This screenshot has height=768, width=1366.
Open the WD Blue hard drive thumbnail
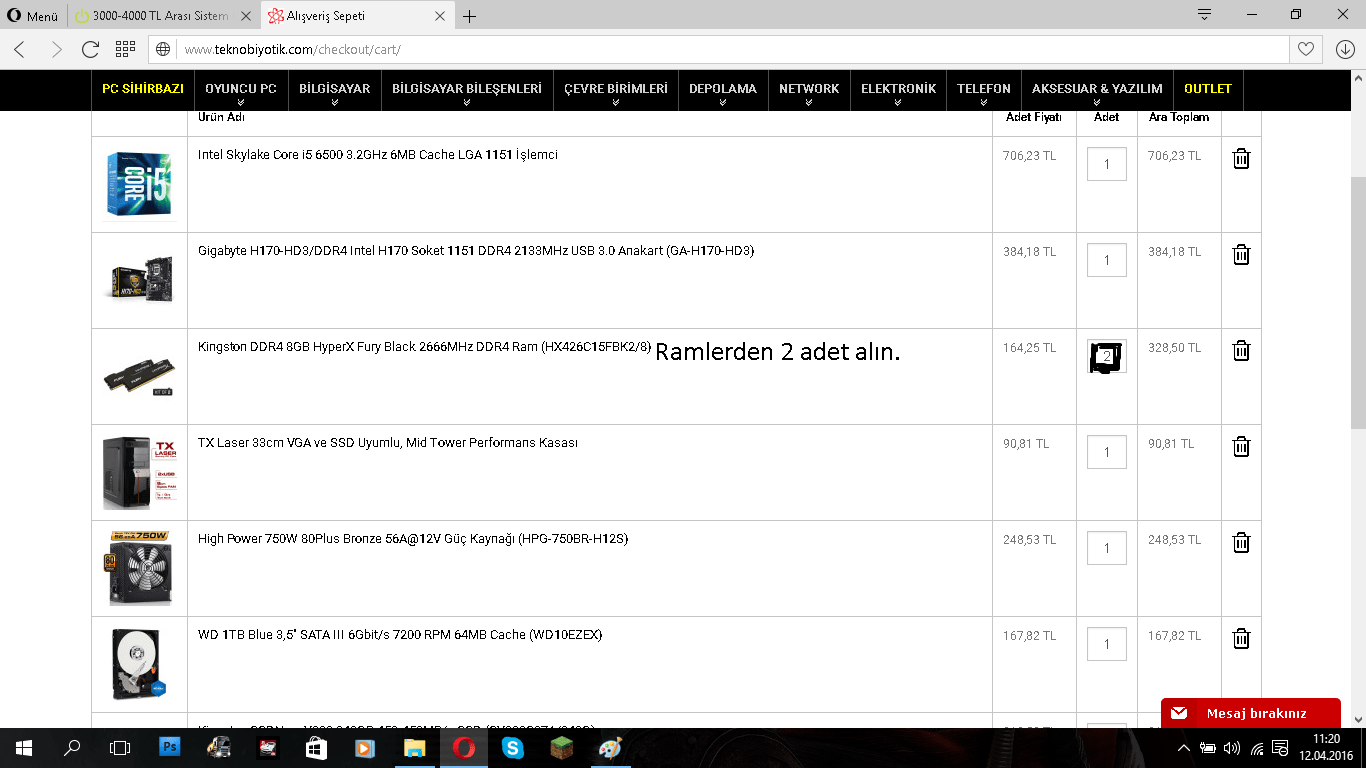tap(139, 664)
